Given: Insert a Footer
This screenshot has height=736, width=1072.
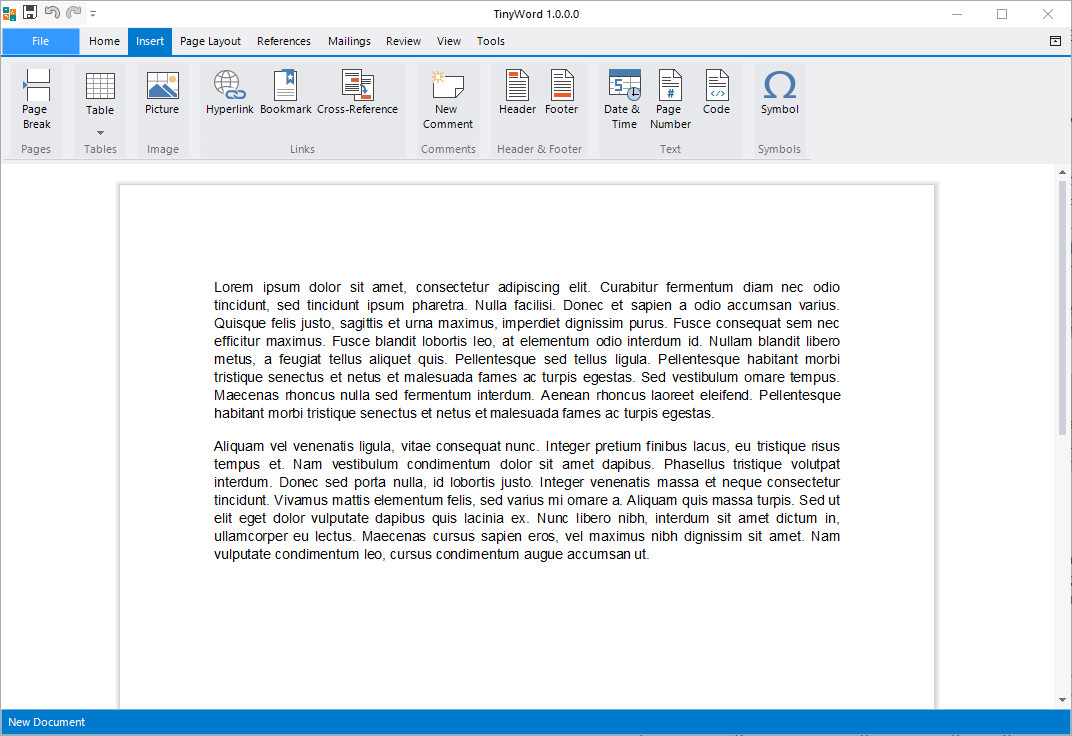Looking at the screenshot, I should point(561,93).
